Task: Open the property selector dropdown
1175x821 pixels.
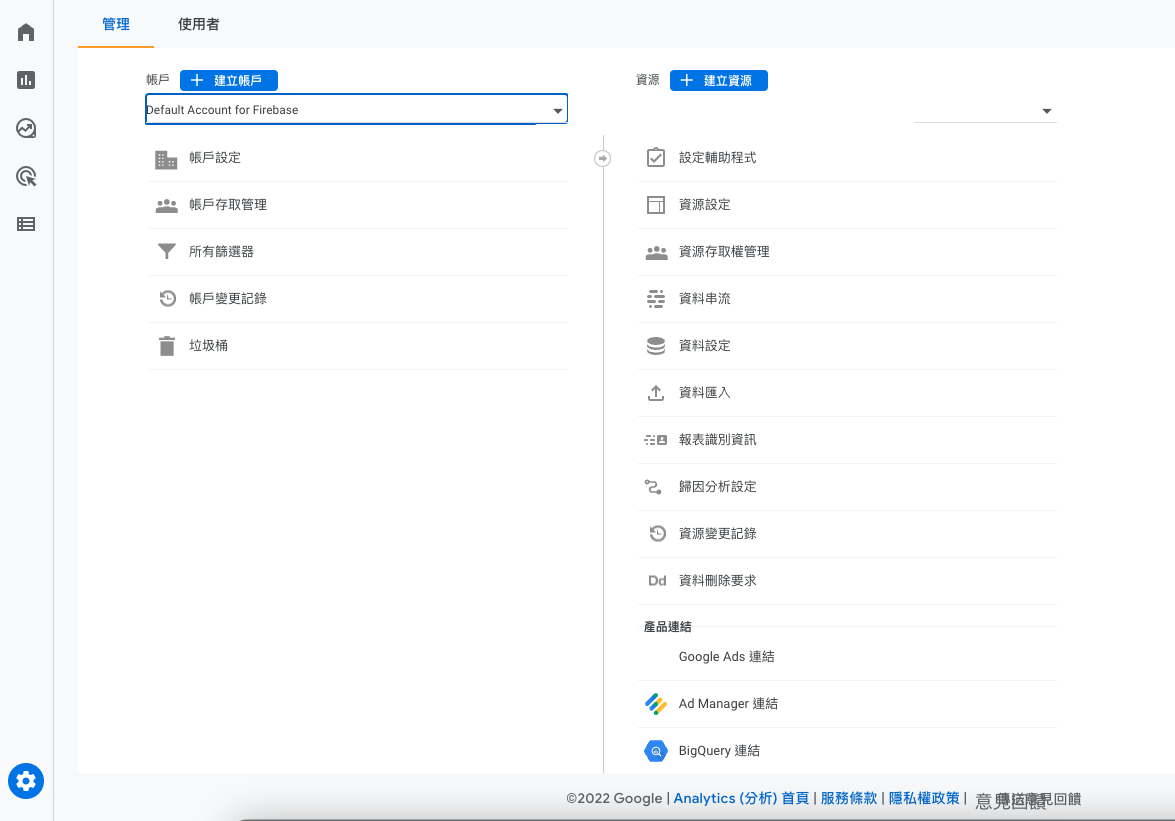Action: (x=1046, y=111)
